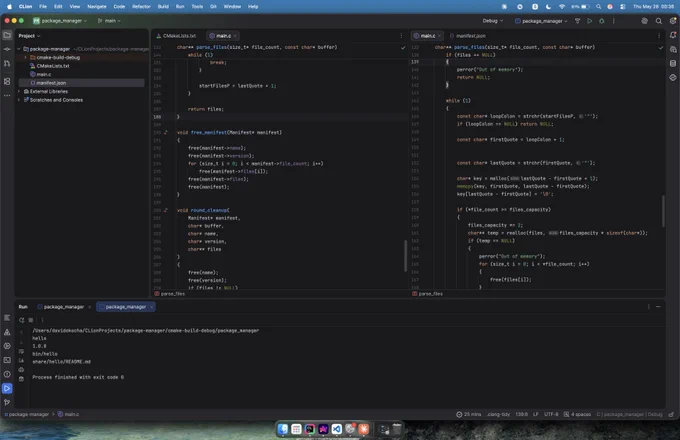Open the TODO list icon in left sidebar

[x=7, y=318]
